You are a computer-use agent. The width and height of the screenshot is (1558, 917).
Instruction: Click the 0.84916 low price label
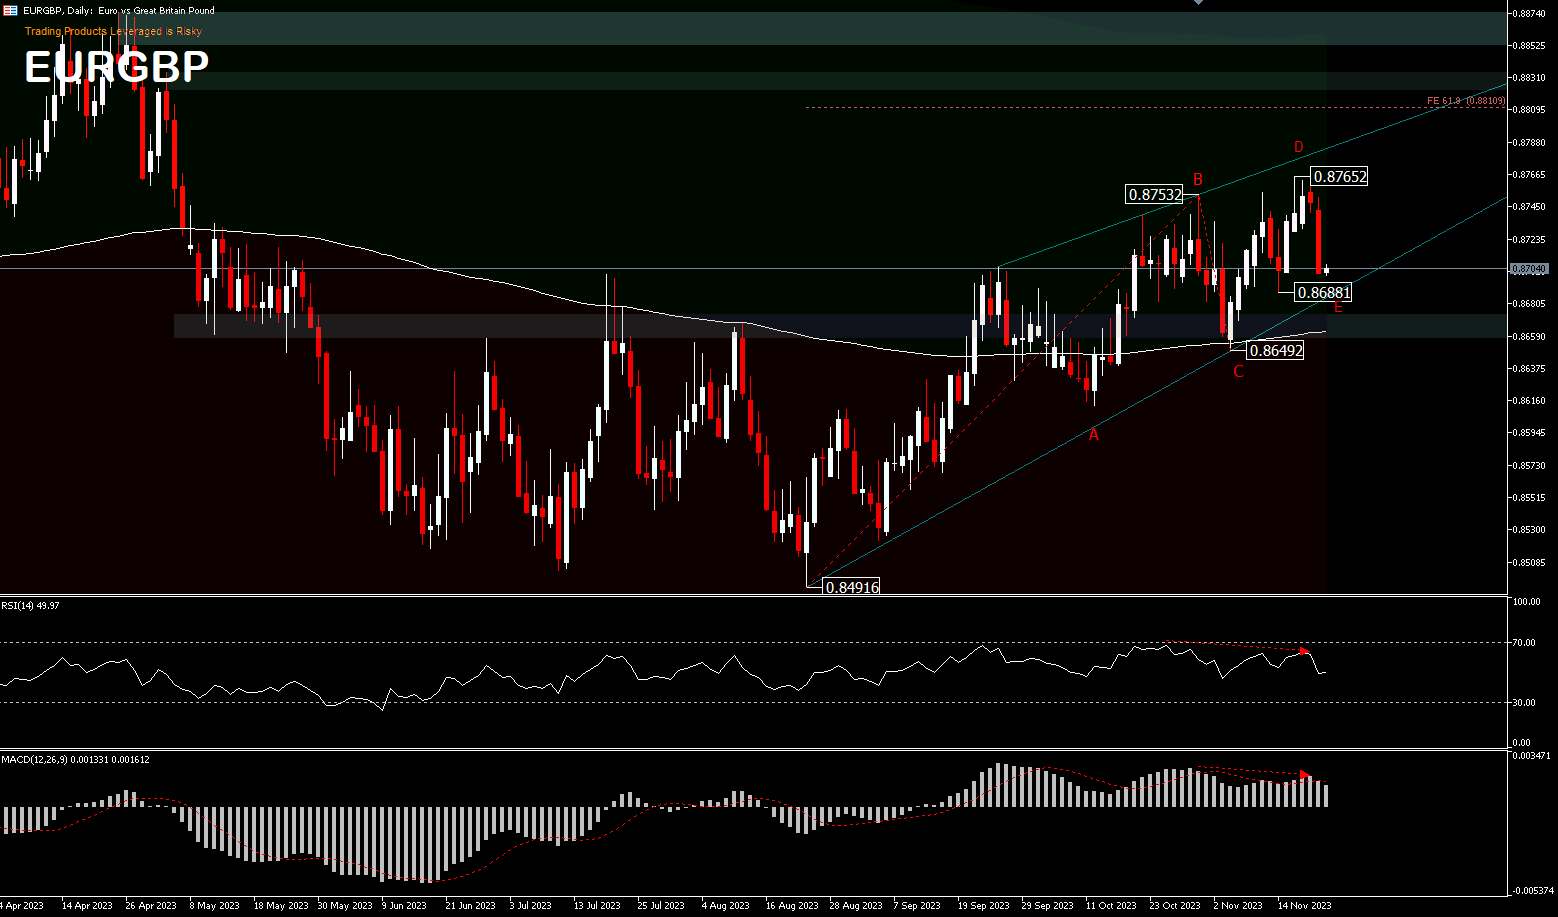tap(852, 587)
